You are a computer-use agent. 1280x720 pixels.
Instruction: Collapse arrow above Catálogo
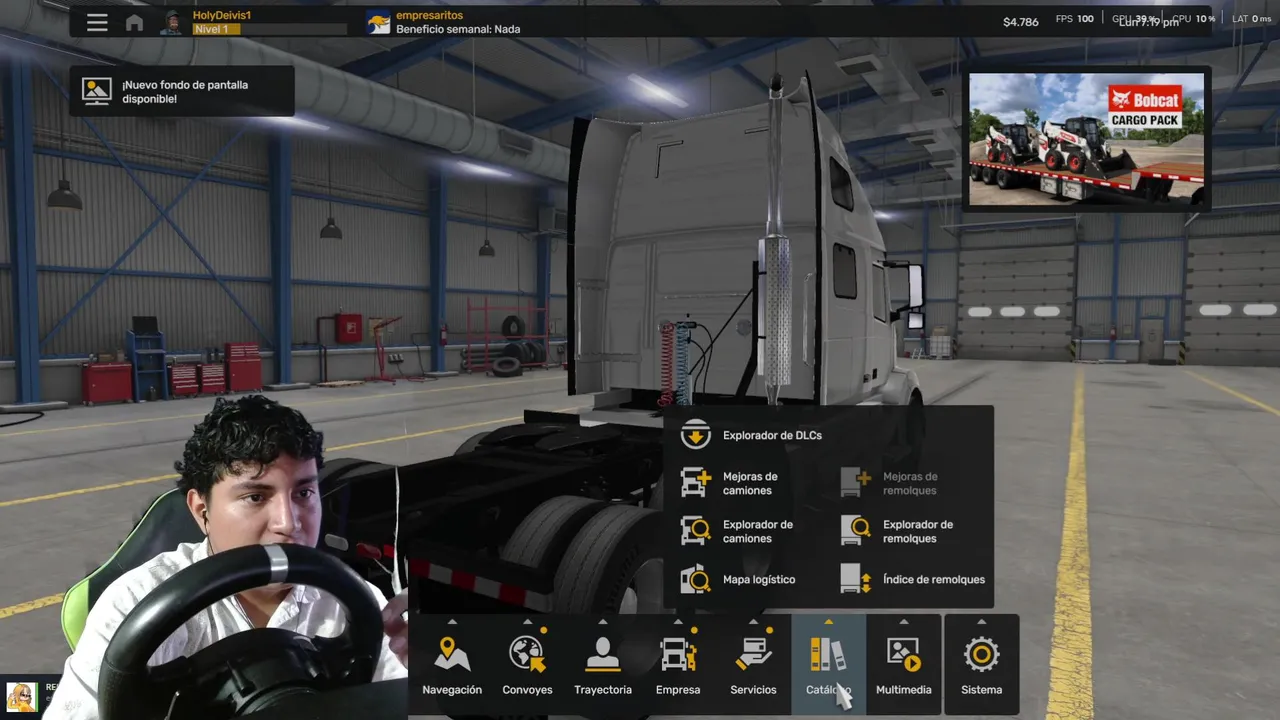[x=828, y=622]
